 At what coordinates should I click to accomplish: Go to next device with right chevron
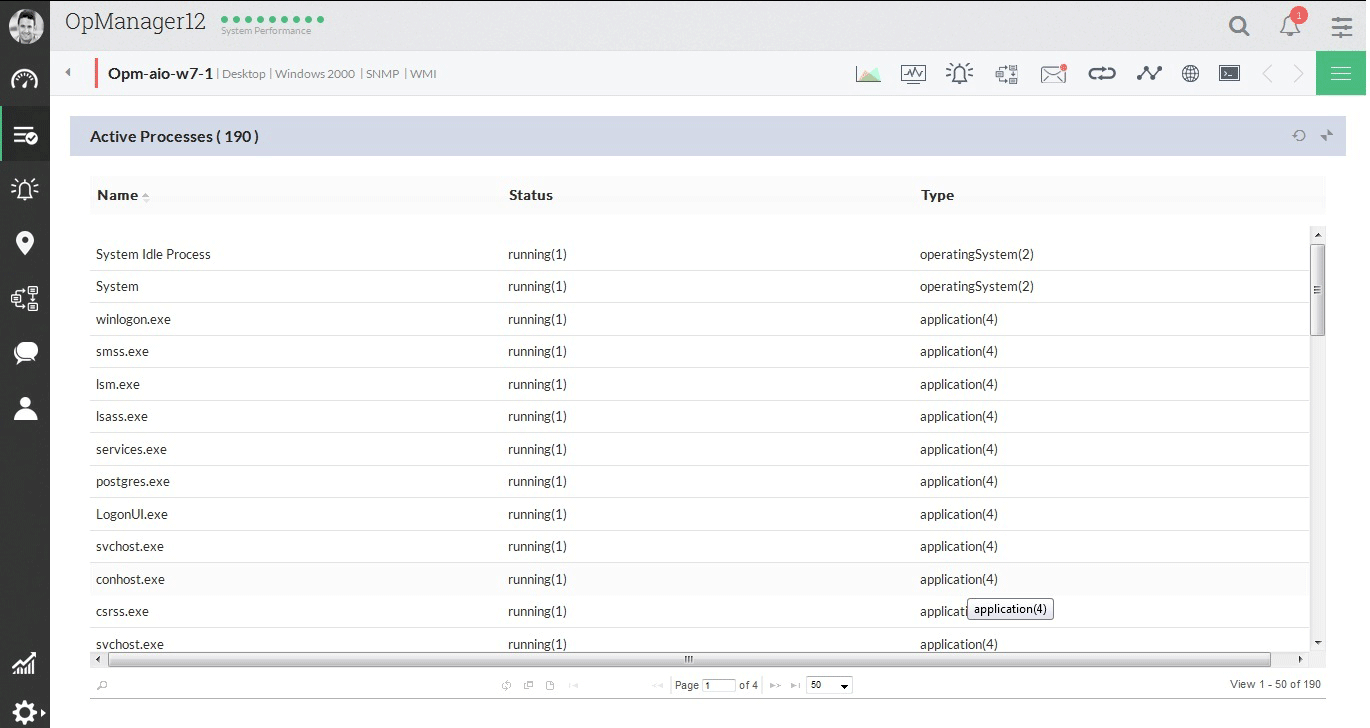click(1299, 73)
